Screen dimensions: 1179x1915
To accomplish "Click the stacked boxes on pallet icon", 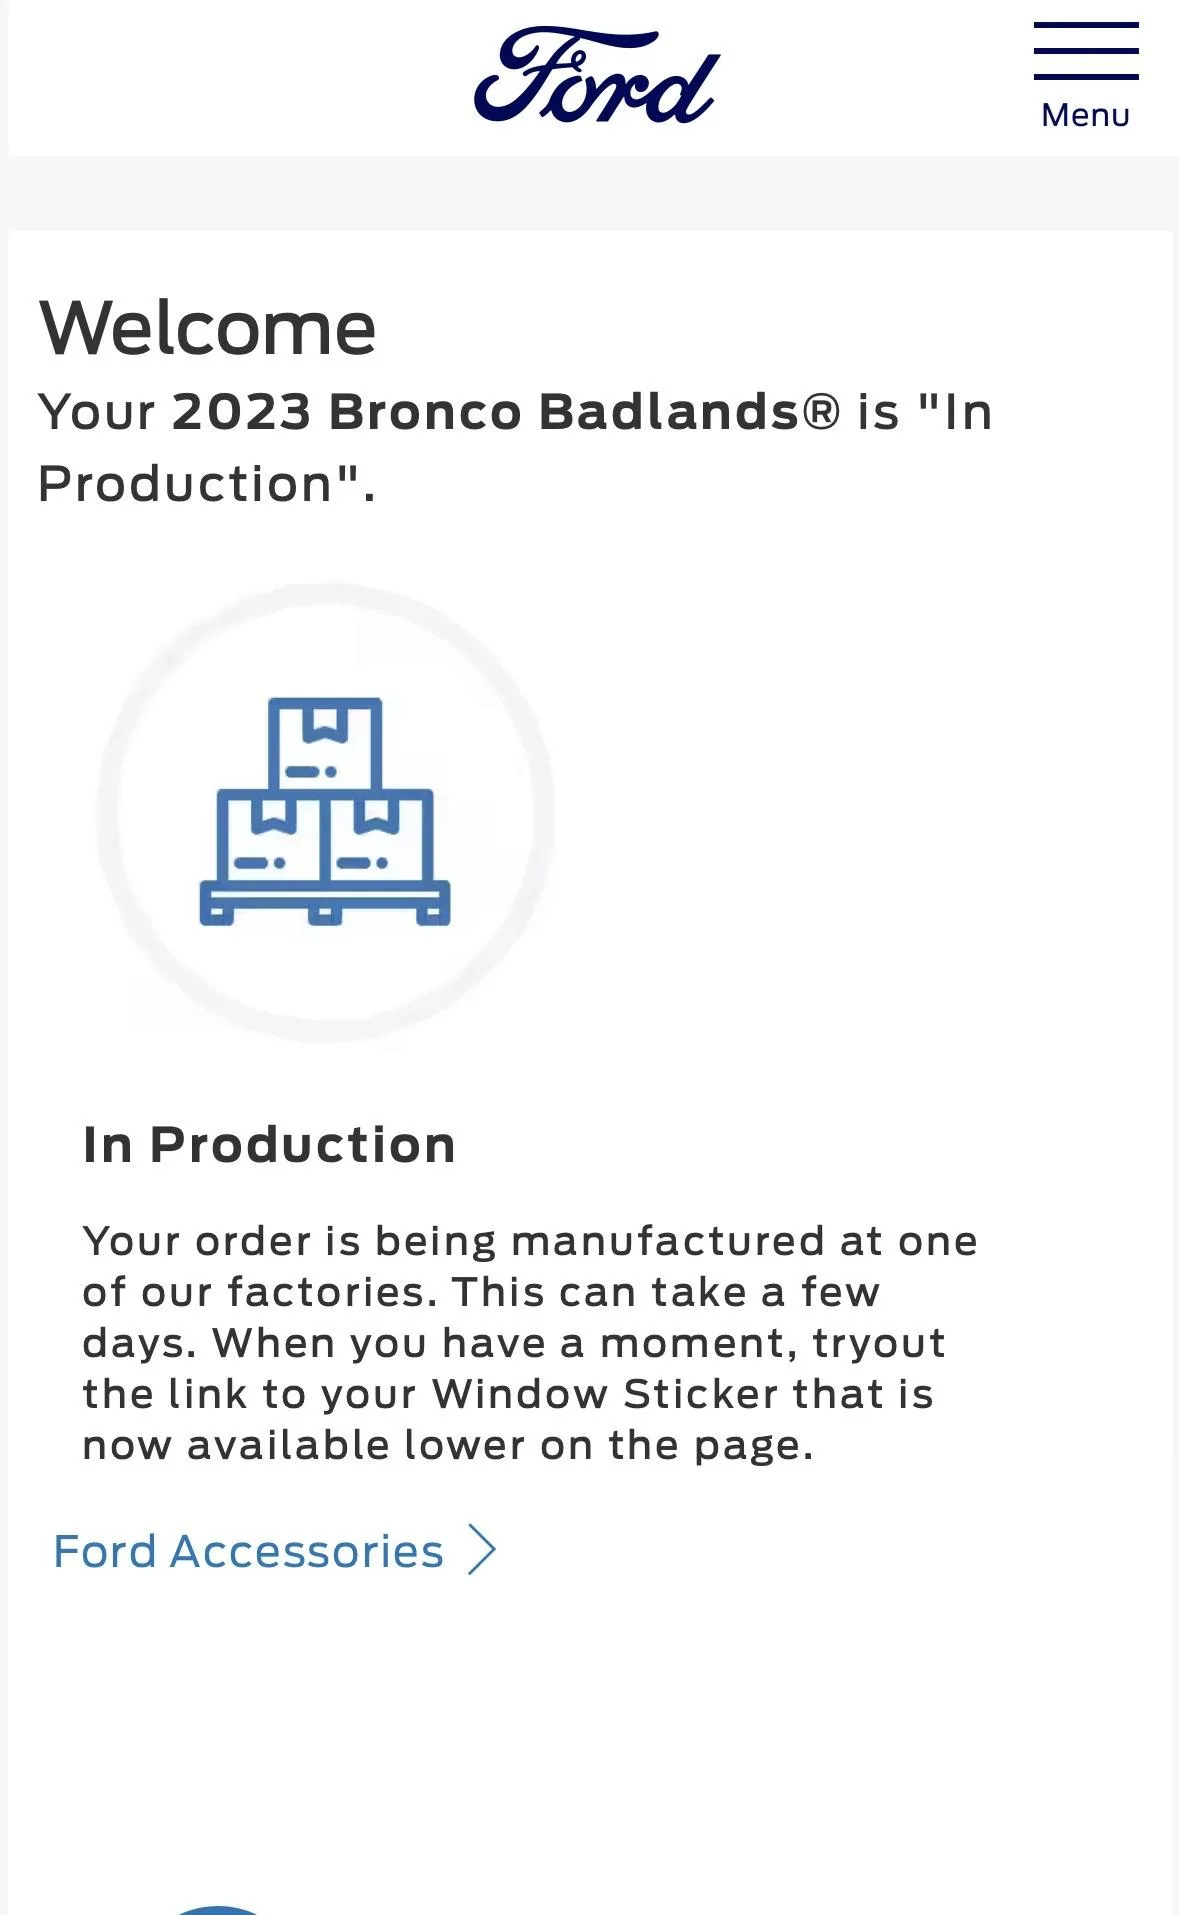I will (x=325, y=811).
